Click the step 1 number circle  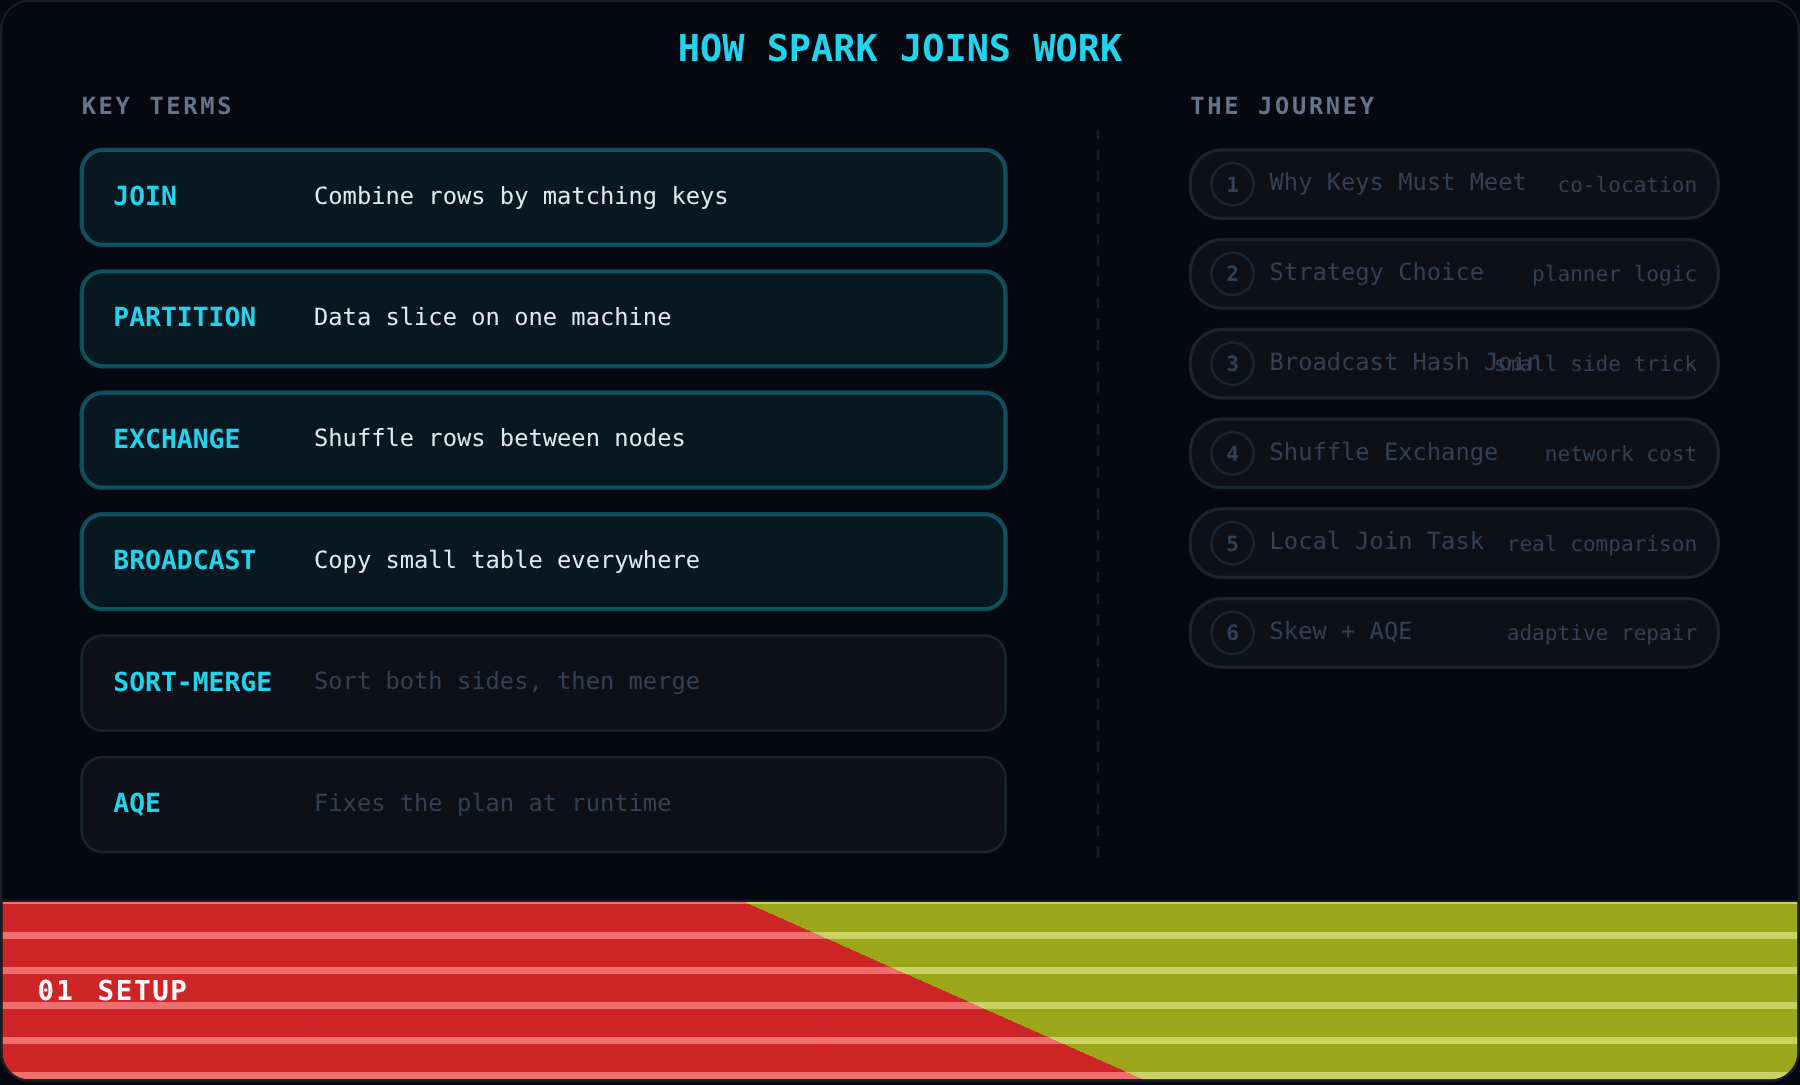click(x=1232, y=184)
